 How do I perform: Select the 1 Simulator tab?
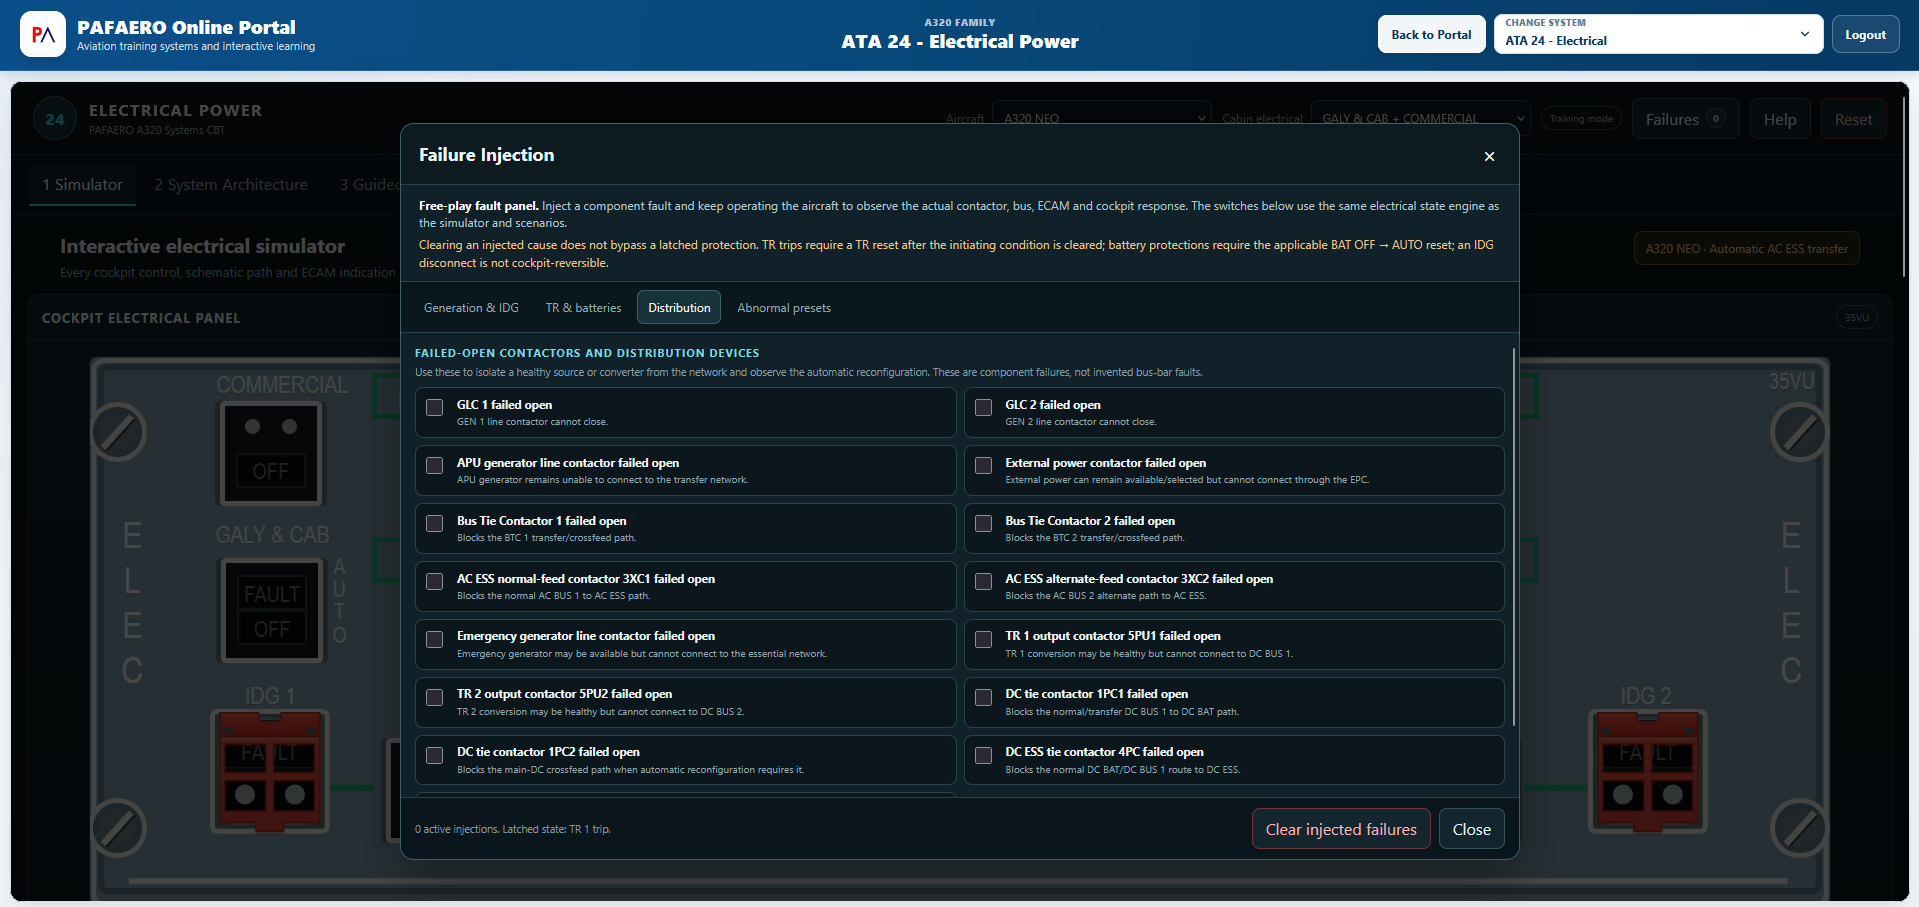click(x=82, y=185)
